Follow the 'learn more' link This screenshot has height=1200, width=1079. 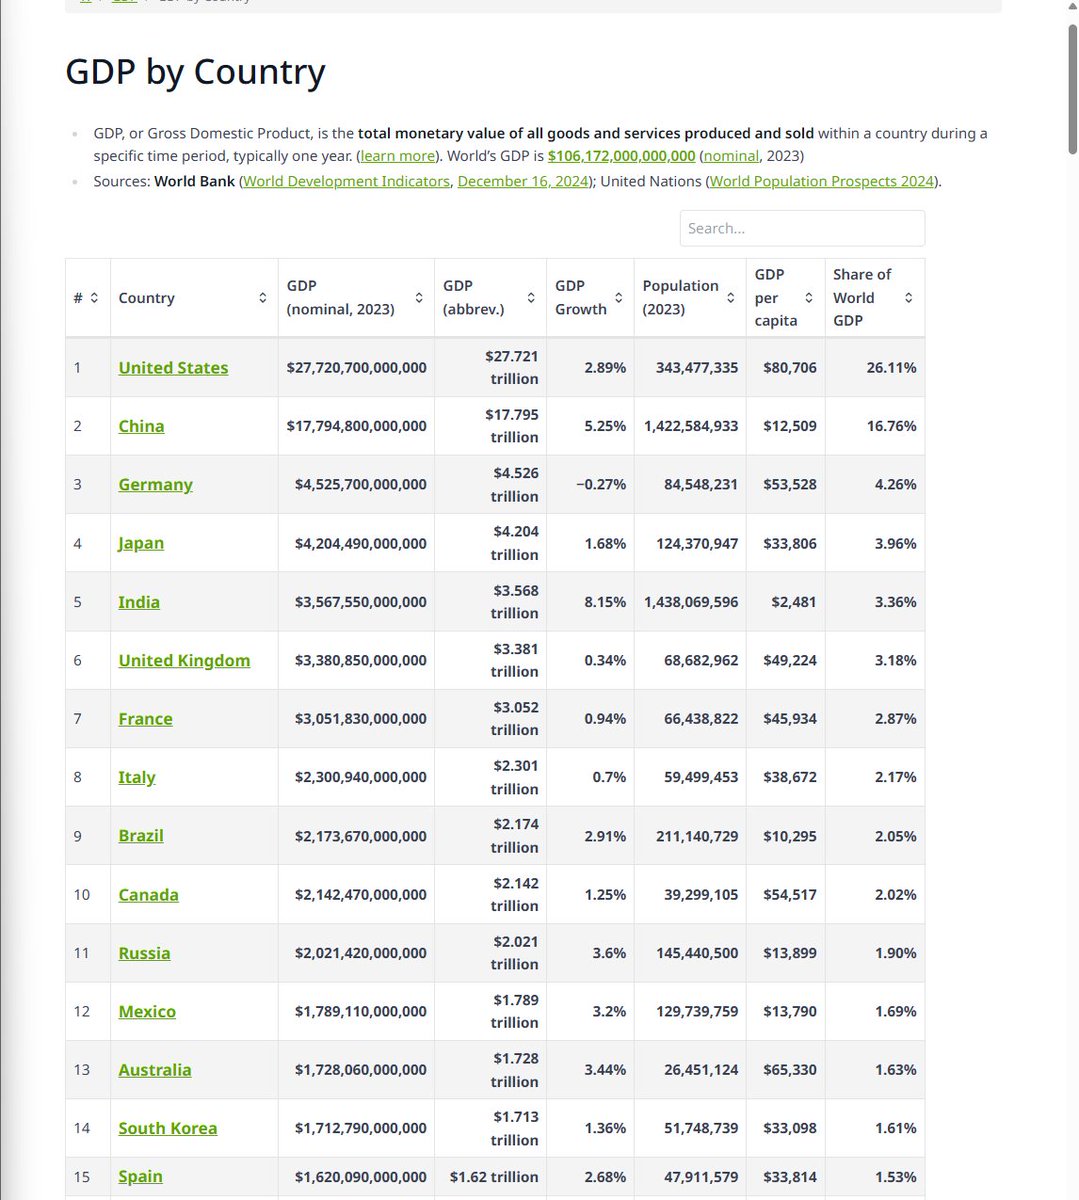(x=398, y=156)
